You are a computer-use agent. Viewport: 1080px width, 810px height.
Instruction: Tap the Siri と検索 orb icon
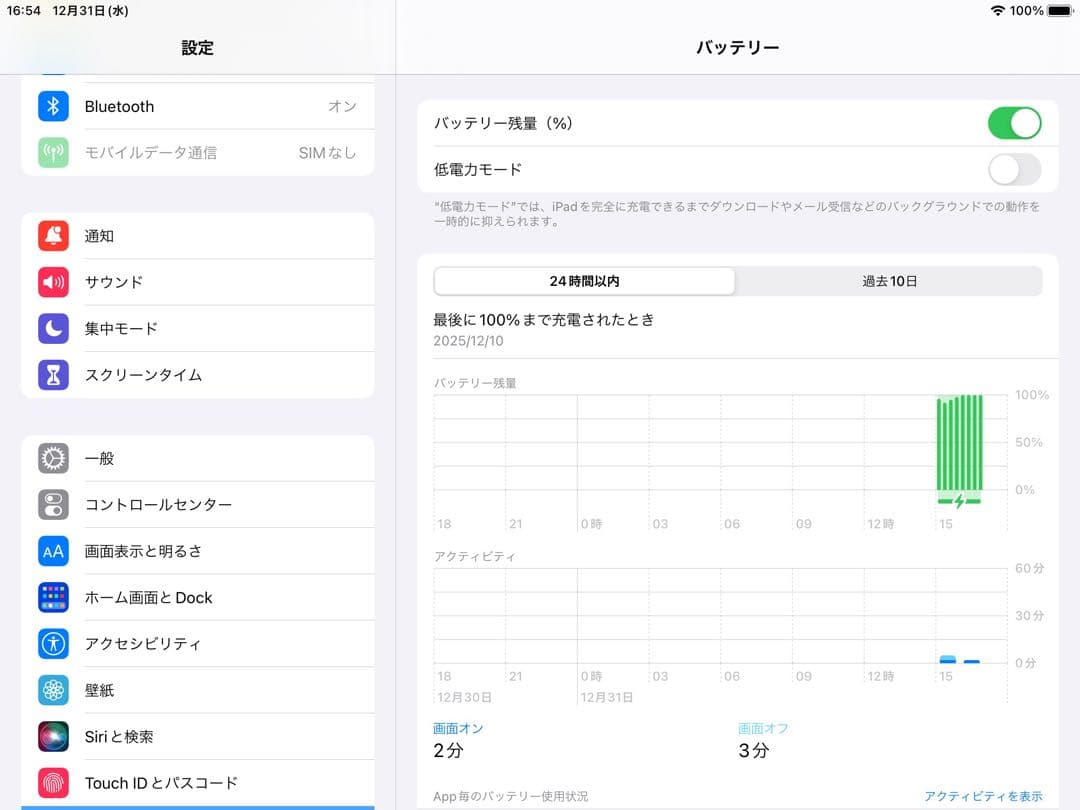tap(53, 736)
